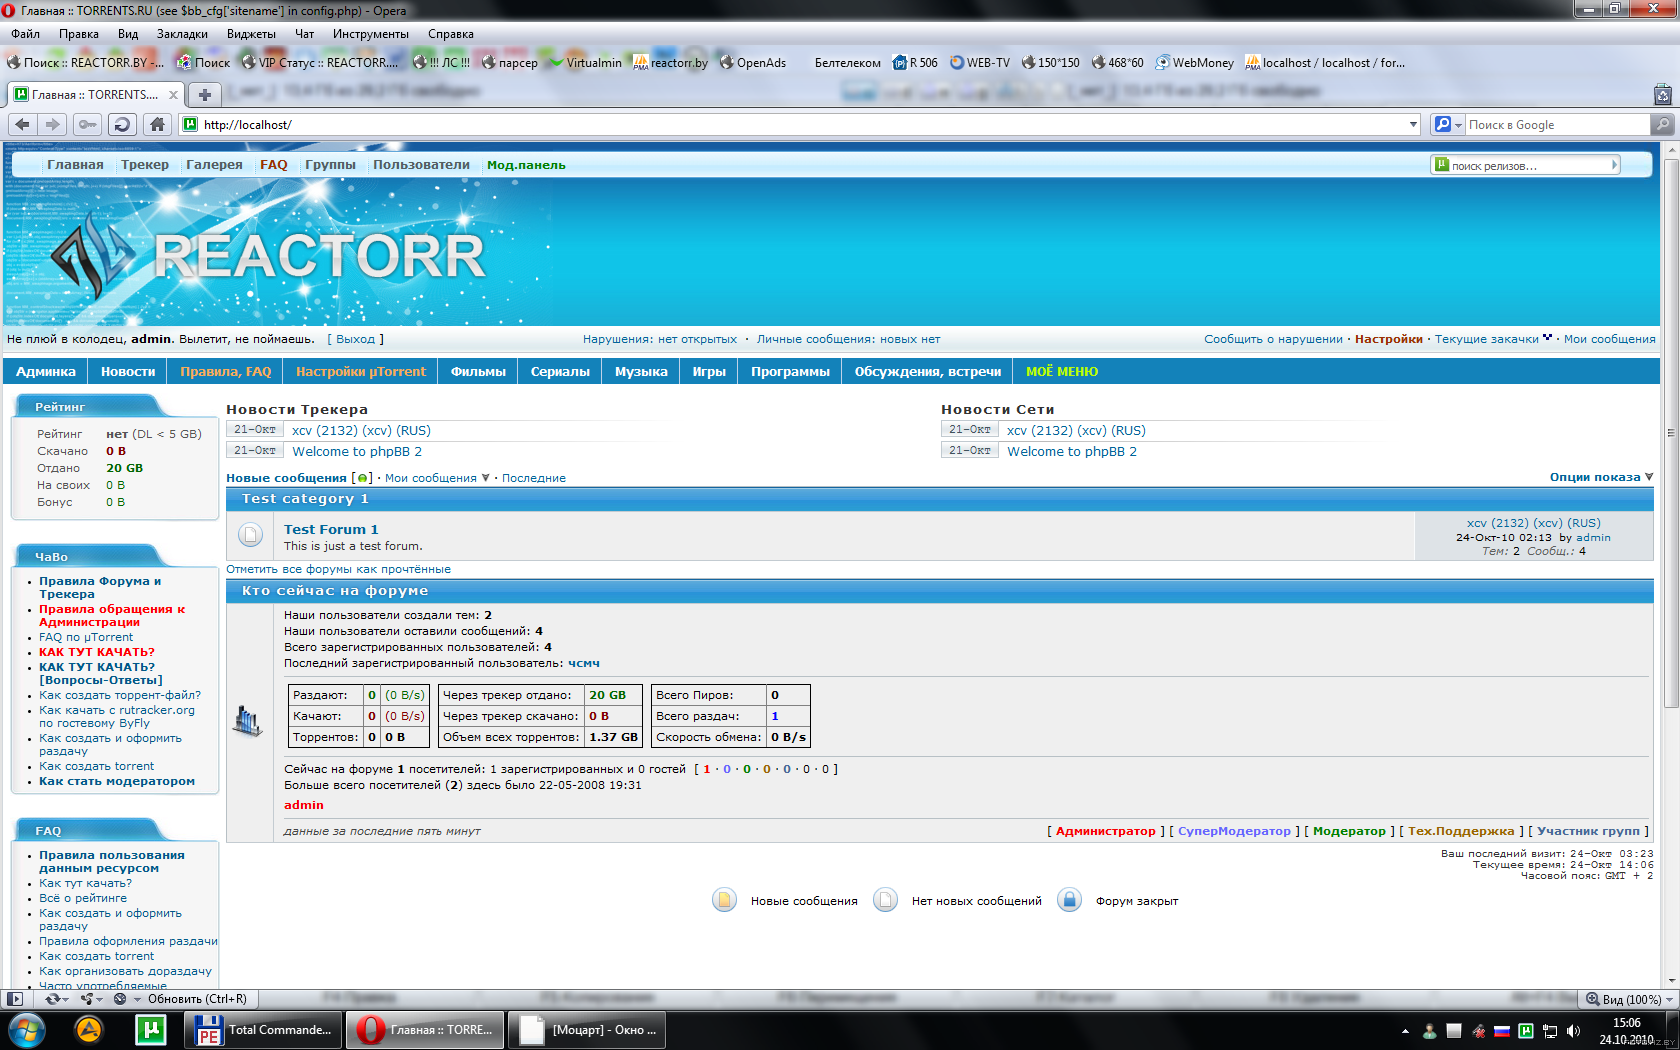Viewport: 1680px width, 1050px height.
Task: Open the Закладки menu
Action: [x=182, y=34]
